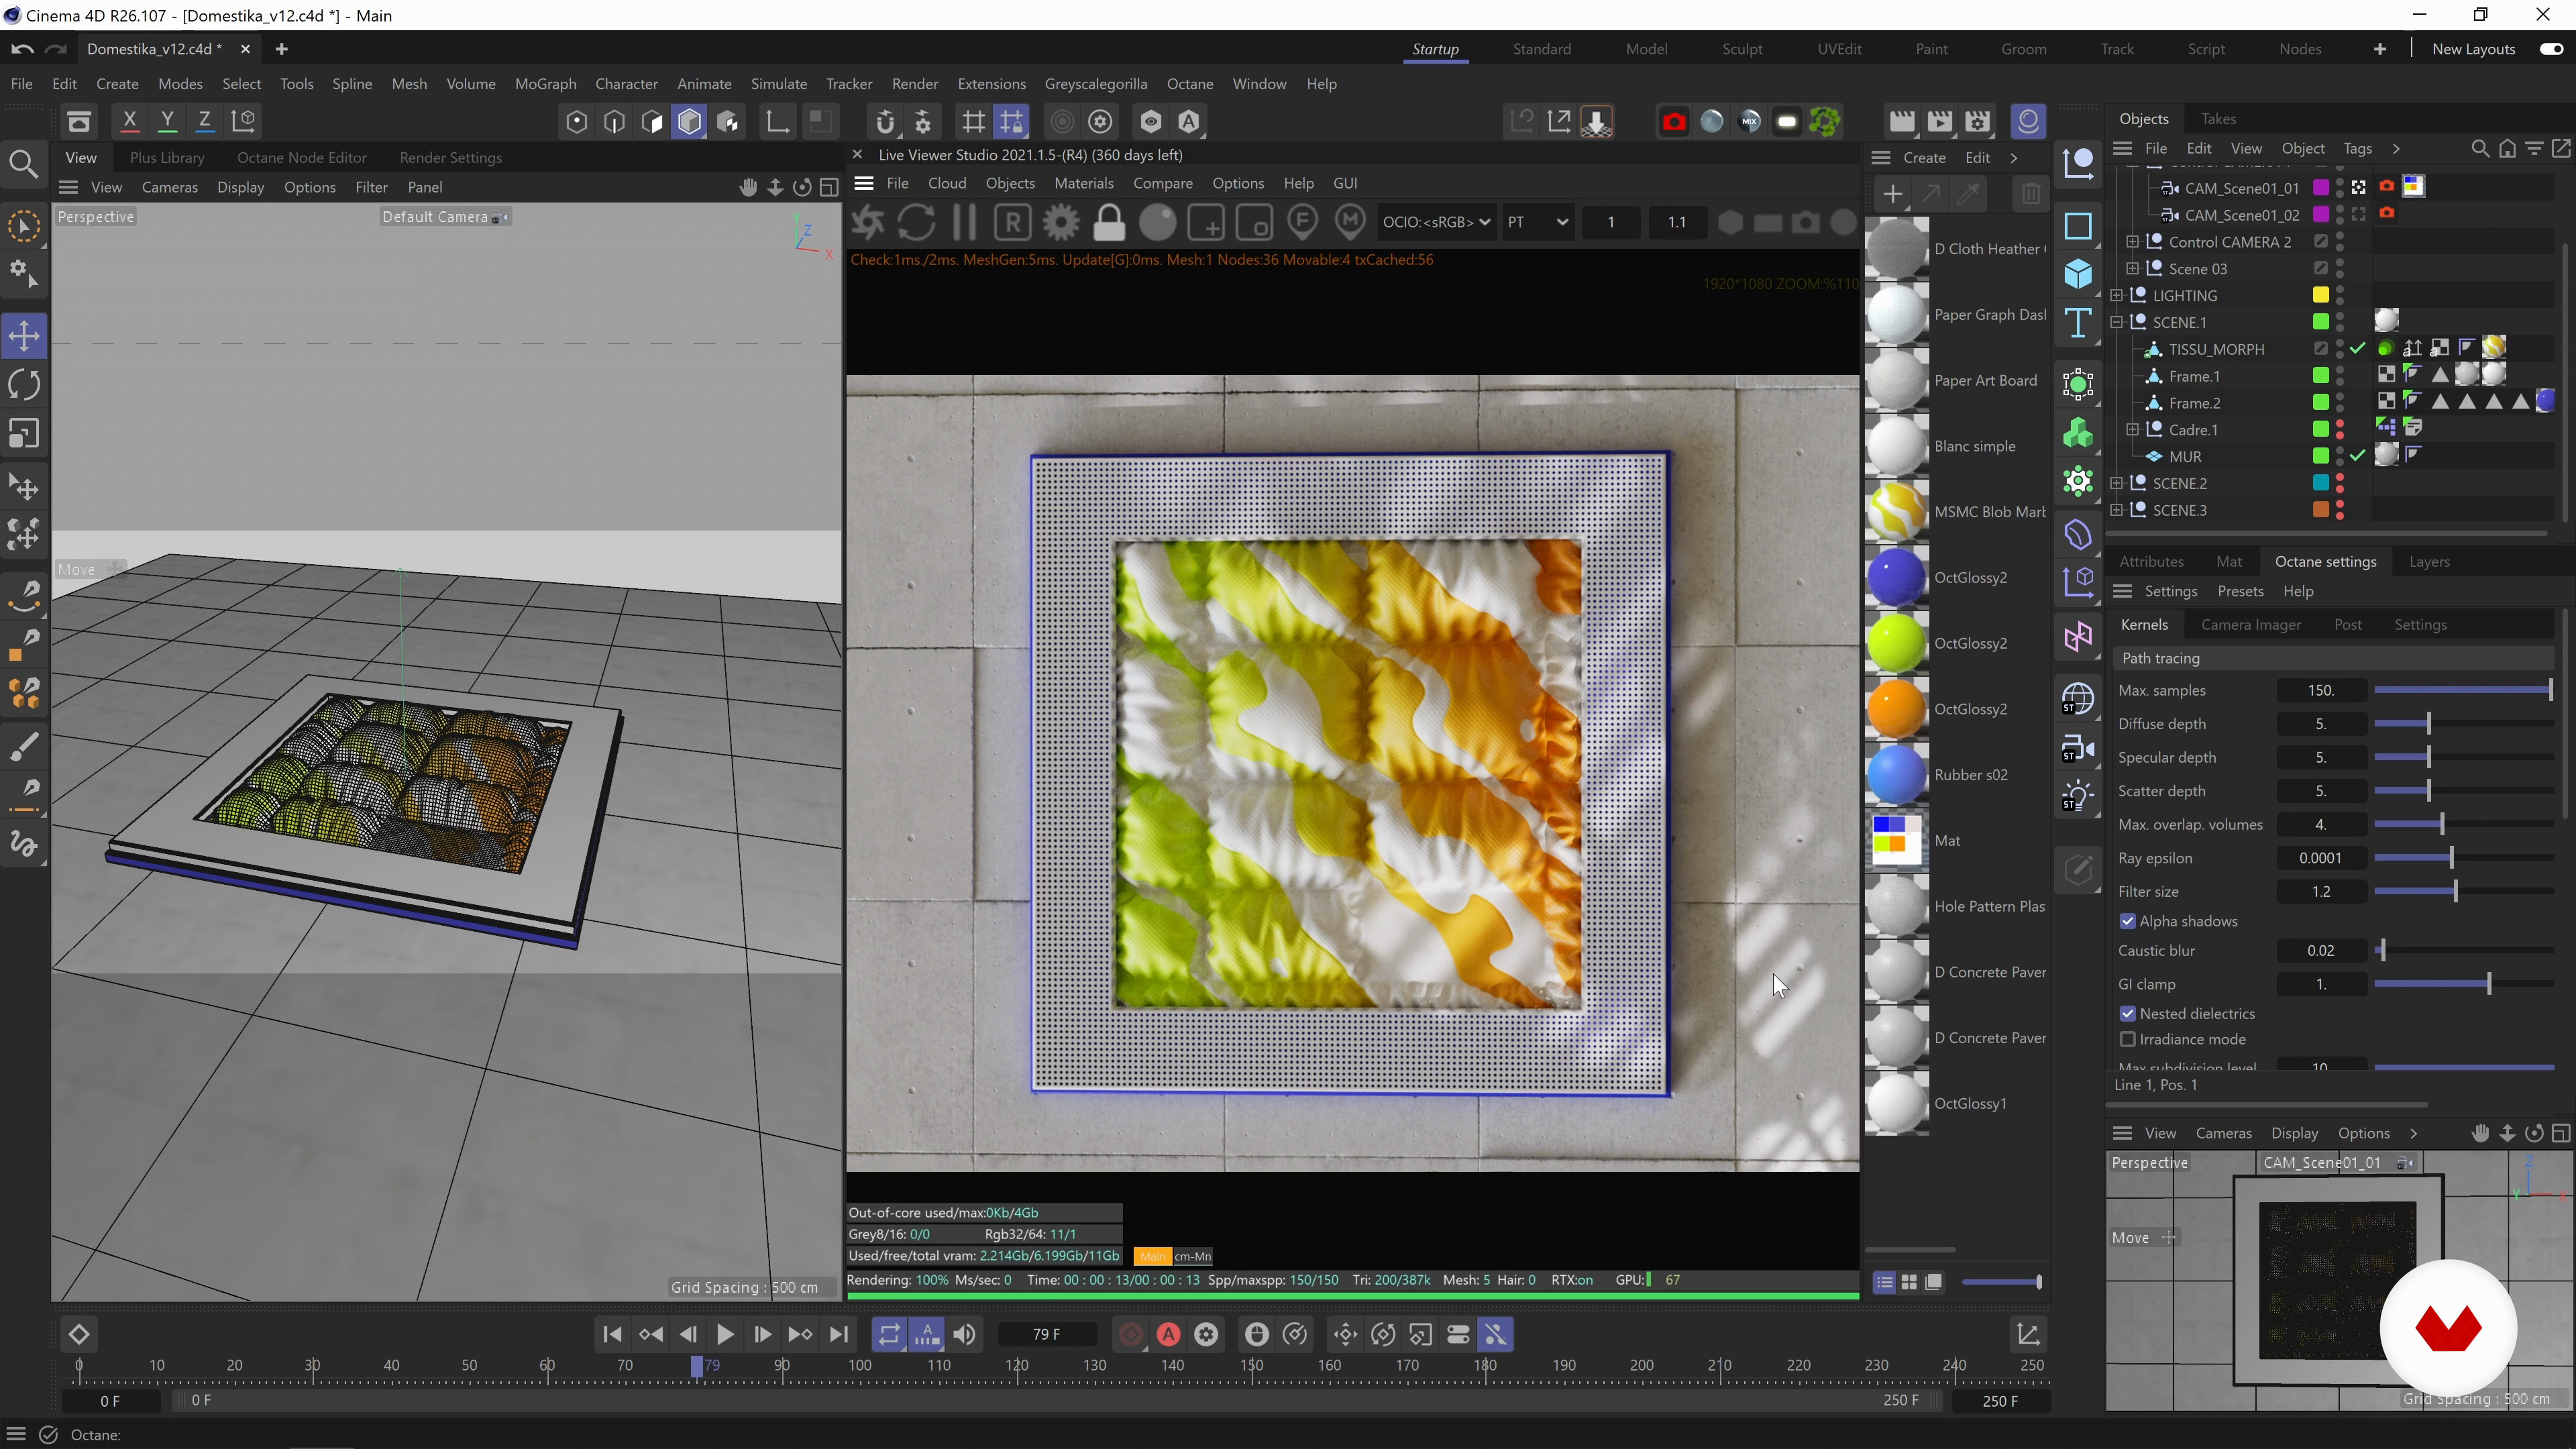The width and height of the screenshot is (2576, 1449).
Task: Select the Rotate tool in left palette
Action: tap(24, 385)
